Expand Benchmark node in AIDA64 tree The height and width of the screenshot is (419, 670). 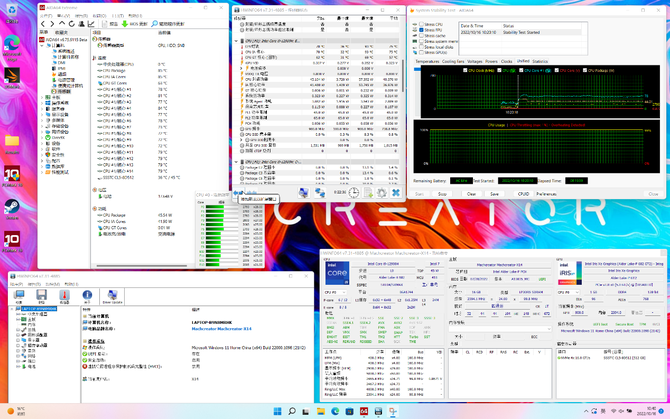point(43,172)
